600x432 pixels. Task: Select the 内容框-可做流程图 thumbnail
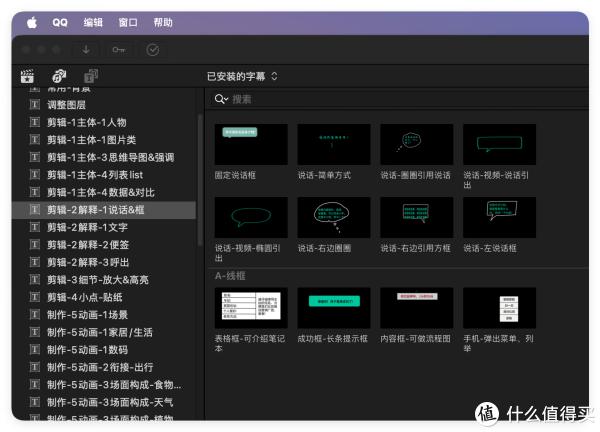point(416,308)
